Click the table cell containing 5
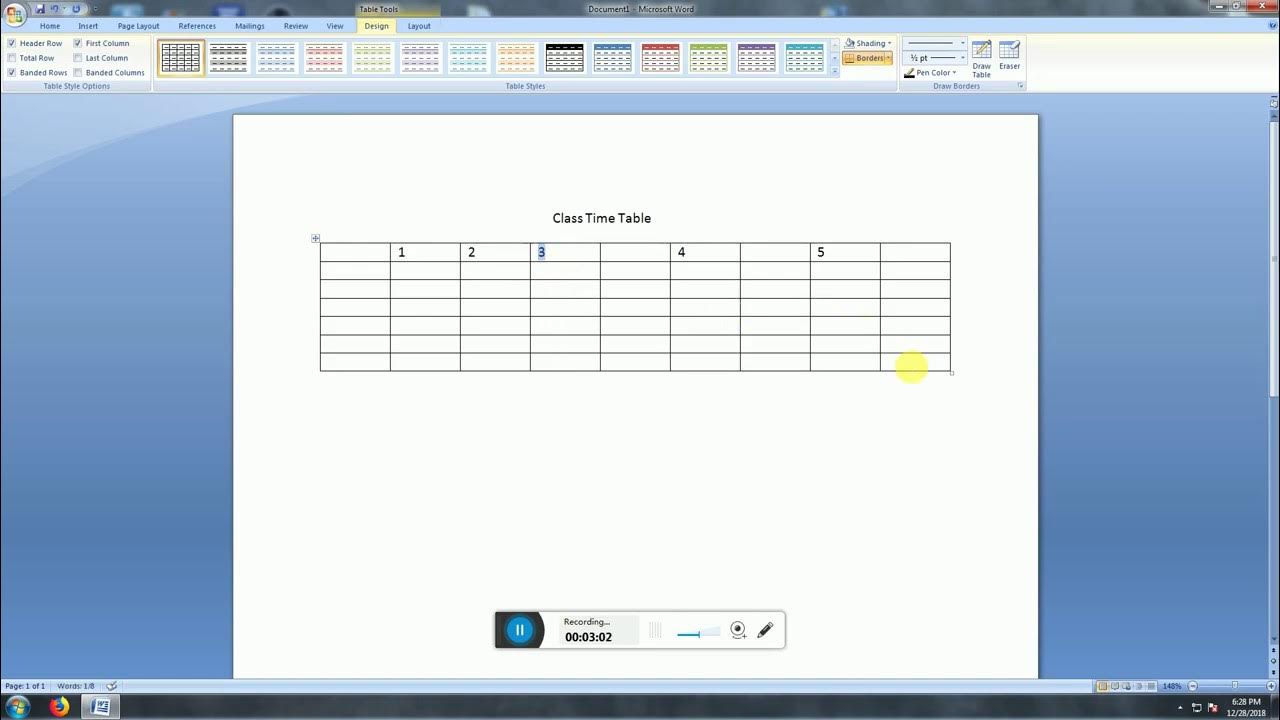Image resolution: width=1280 pixels, height=720 pixels. pyautogui.click(x=845, y=252)
